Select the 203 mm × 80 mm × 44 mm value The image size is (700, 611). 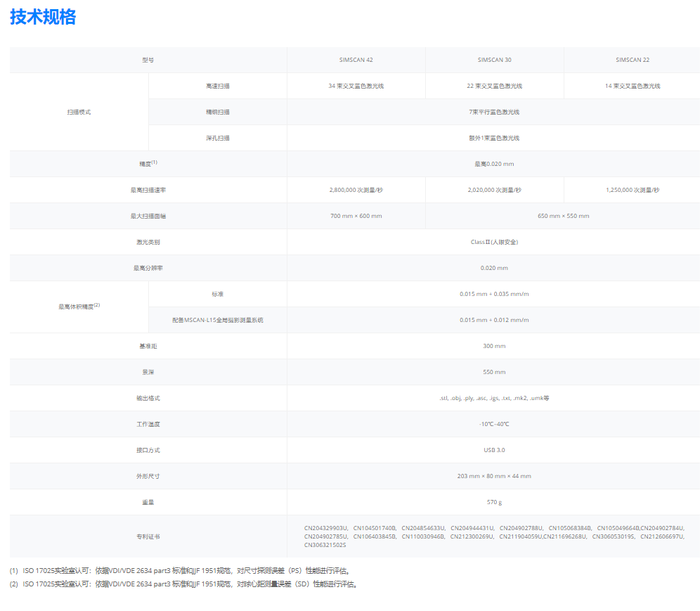coord(494,476)
